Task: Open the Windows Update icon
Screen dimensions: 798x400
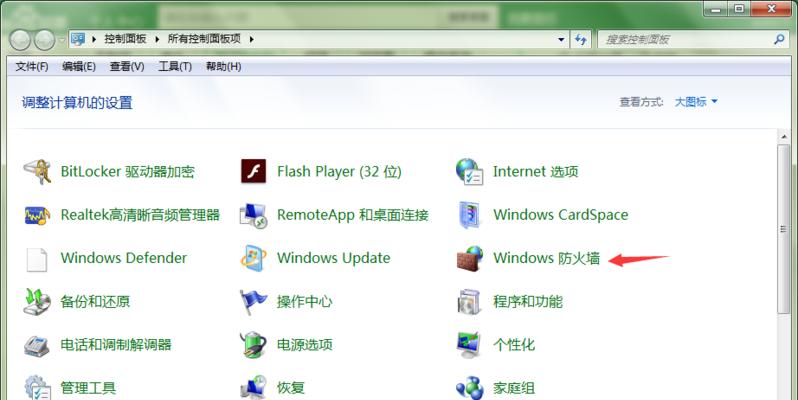Action: coord(253,259)
